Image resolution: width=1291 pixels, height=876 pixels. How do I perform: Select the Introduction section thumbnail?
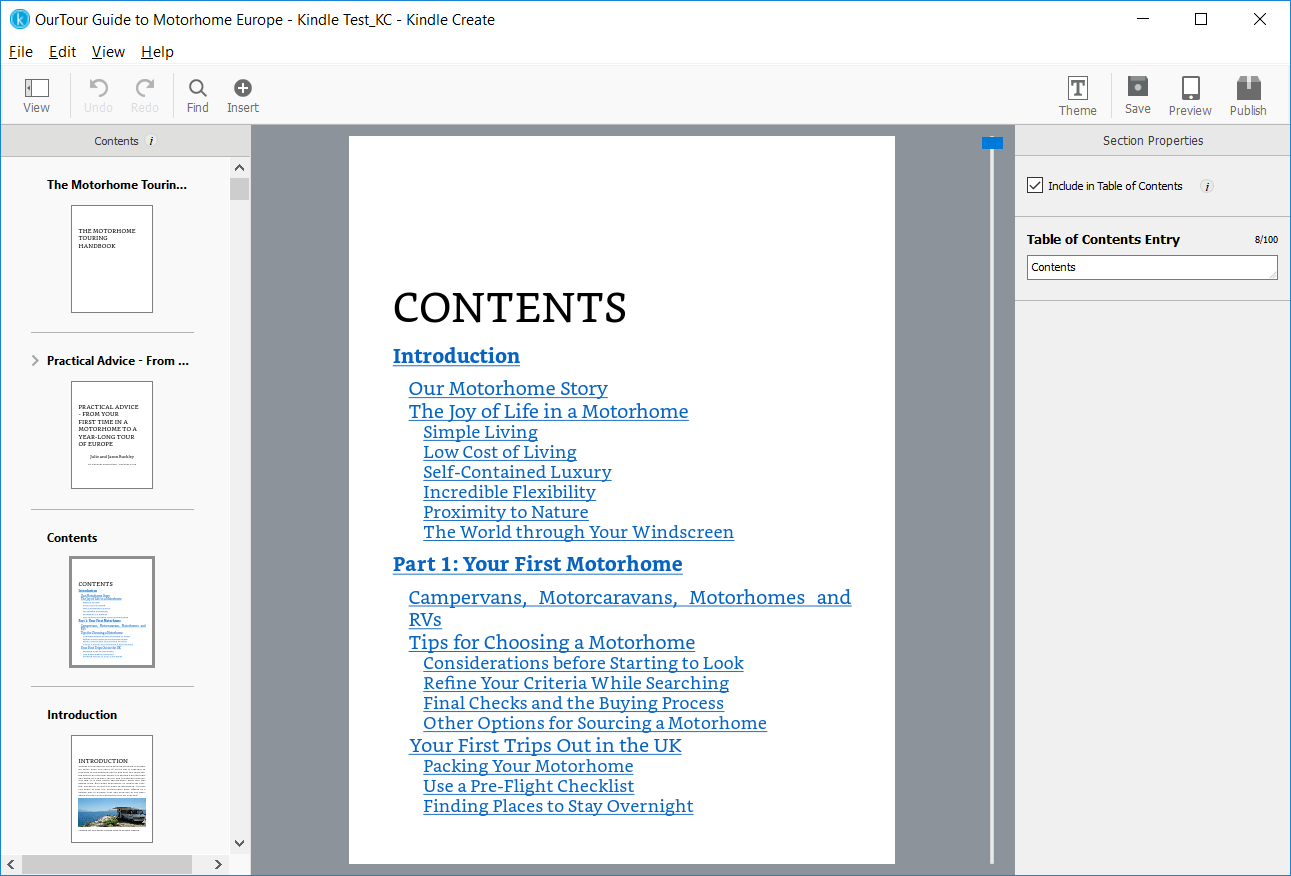point(112,789)
